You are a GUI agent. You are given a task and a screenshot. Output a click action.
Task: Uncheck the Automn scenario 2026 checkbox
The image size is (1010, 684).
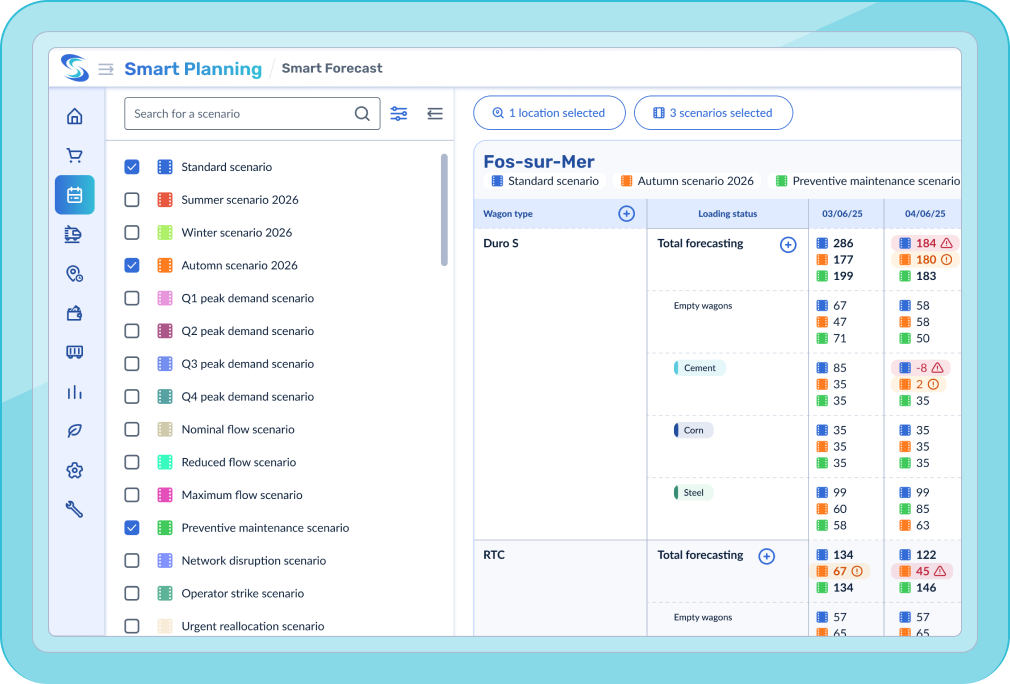[132, 265]
